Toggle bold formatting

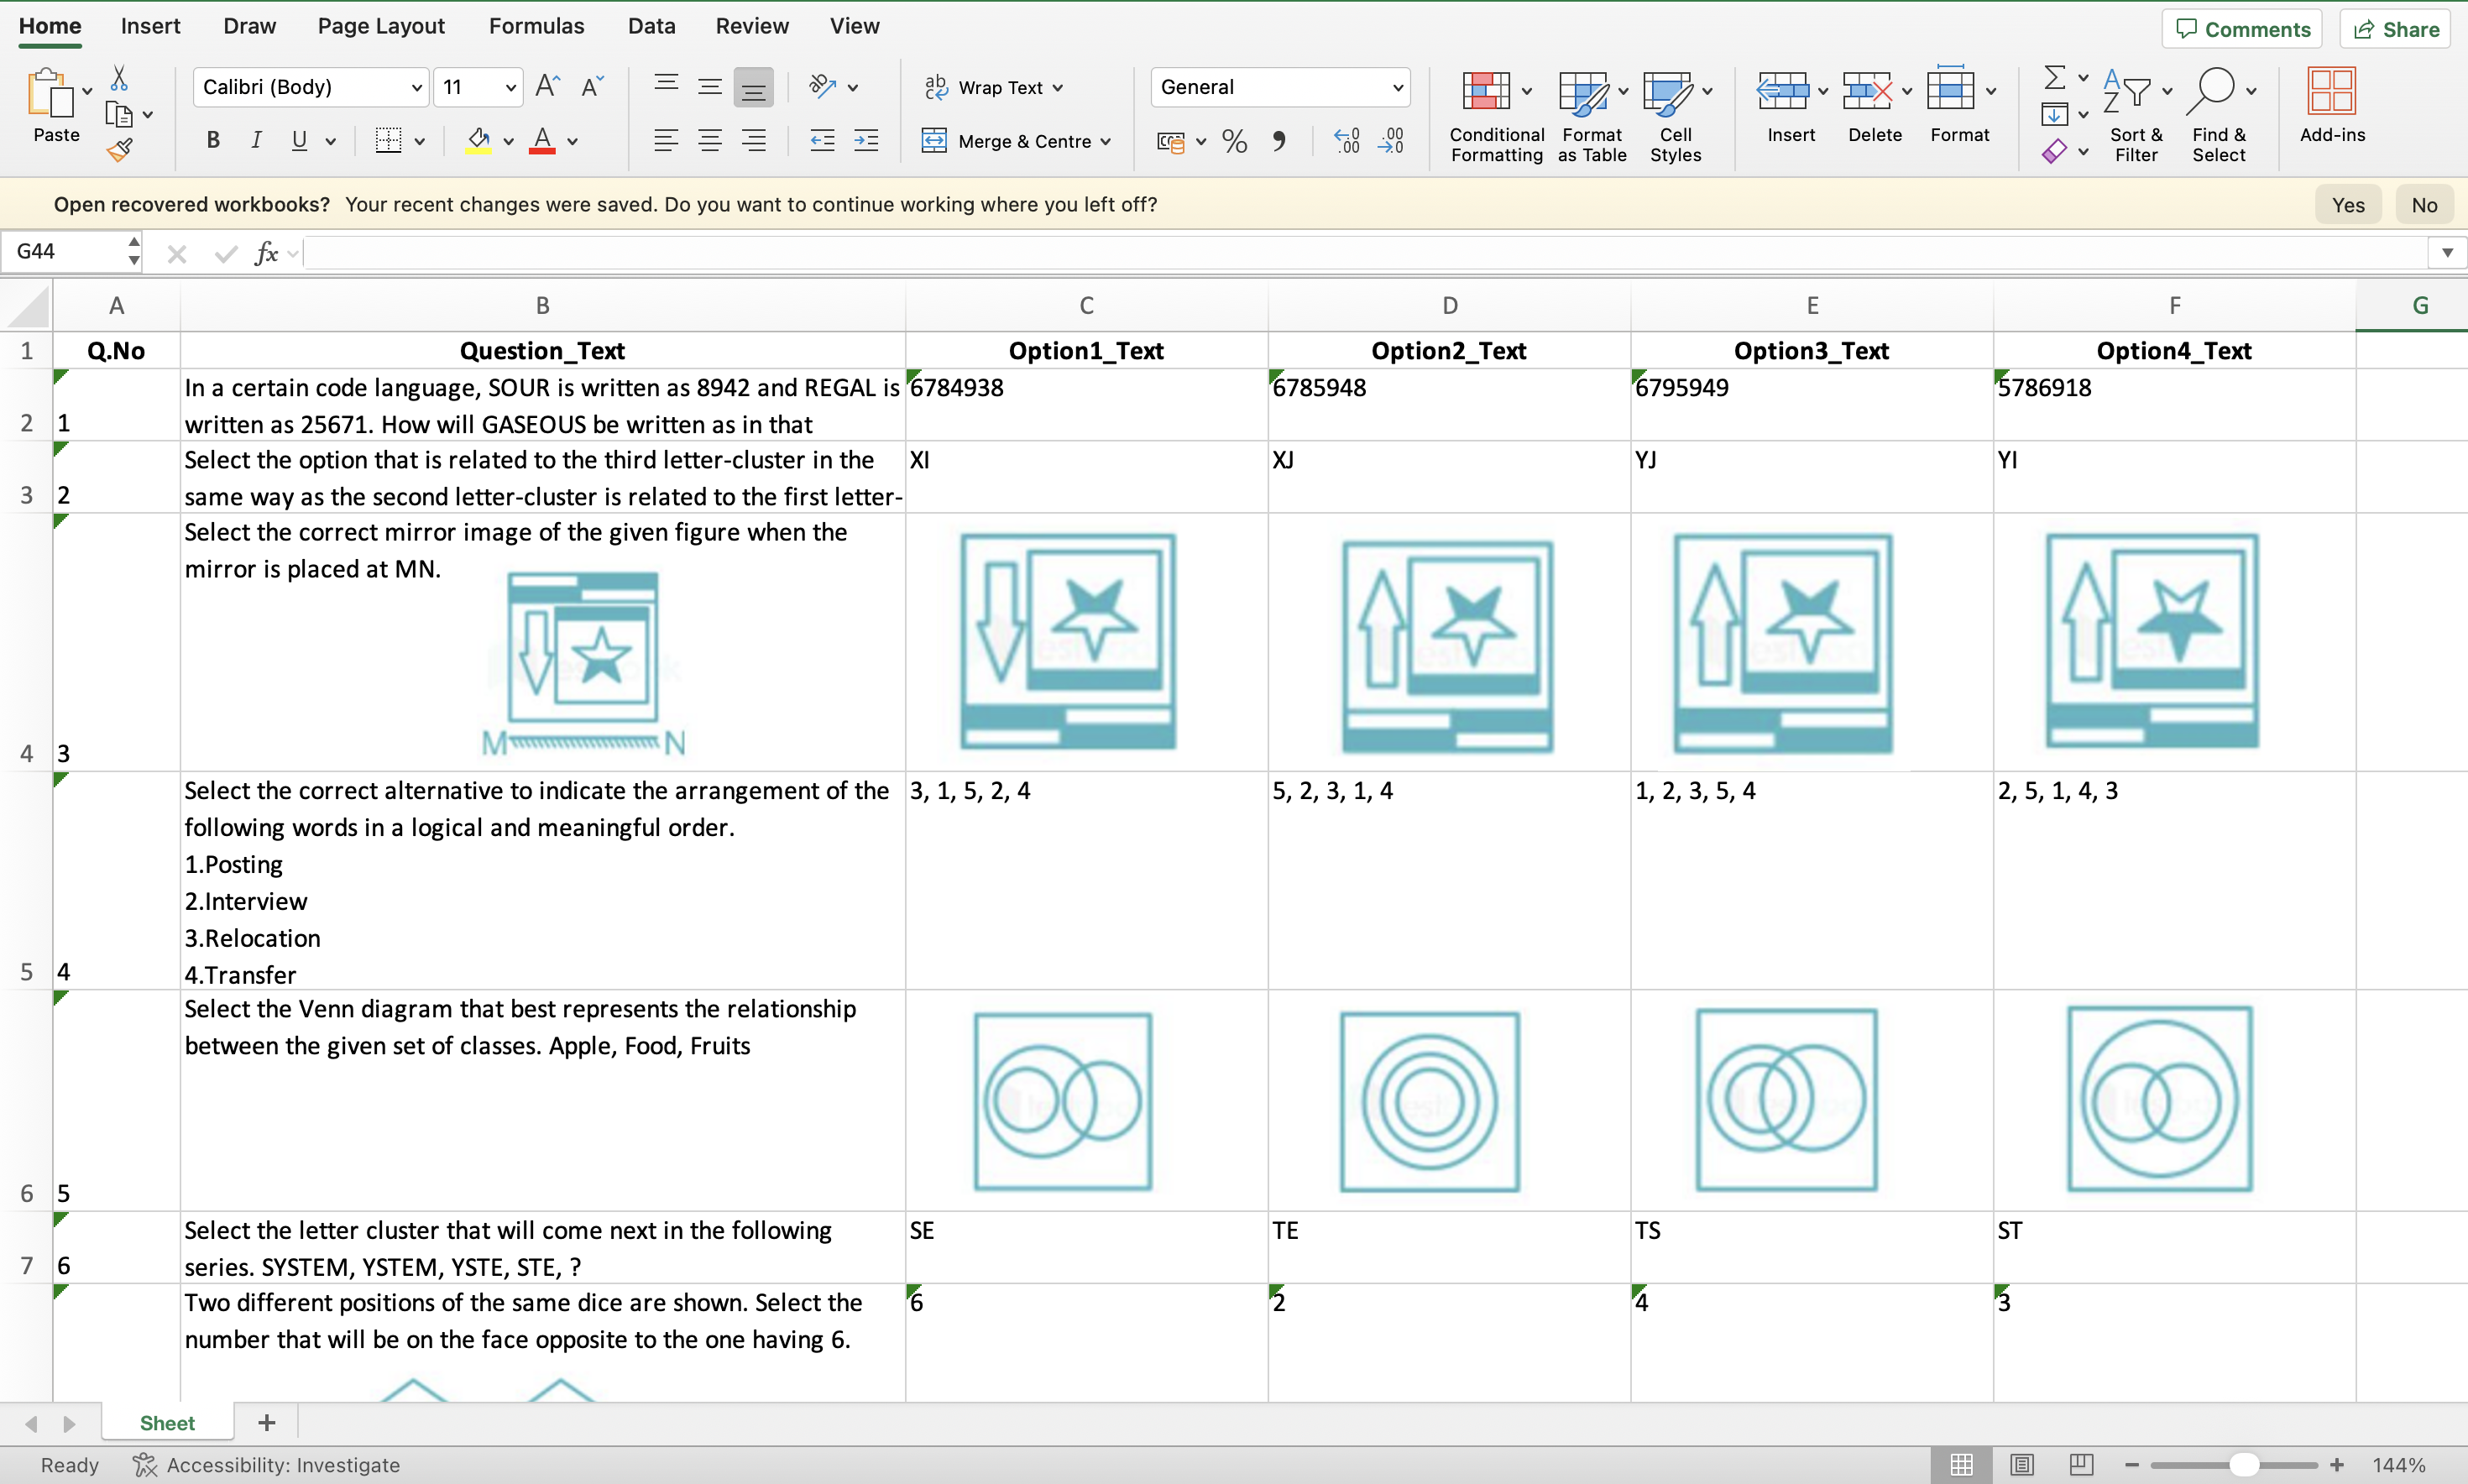click(x=213, y=141)
